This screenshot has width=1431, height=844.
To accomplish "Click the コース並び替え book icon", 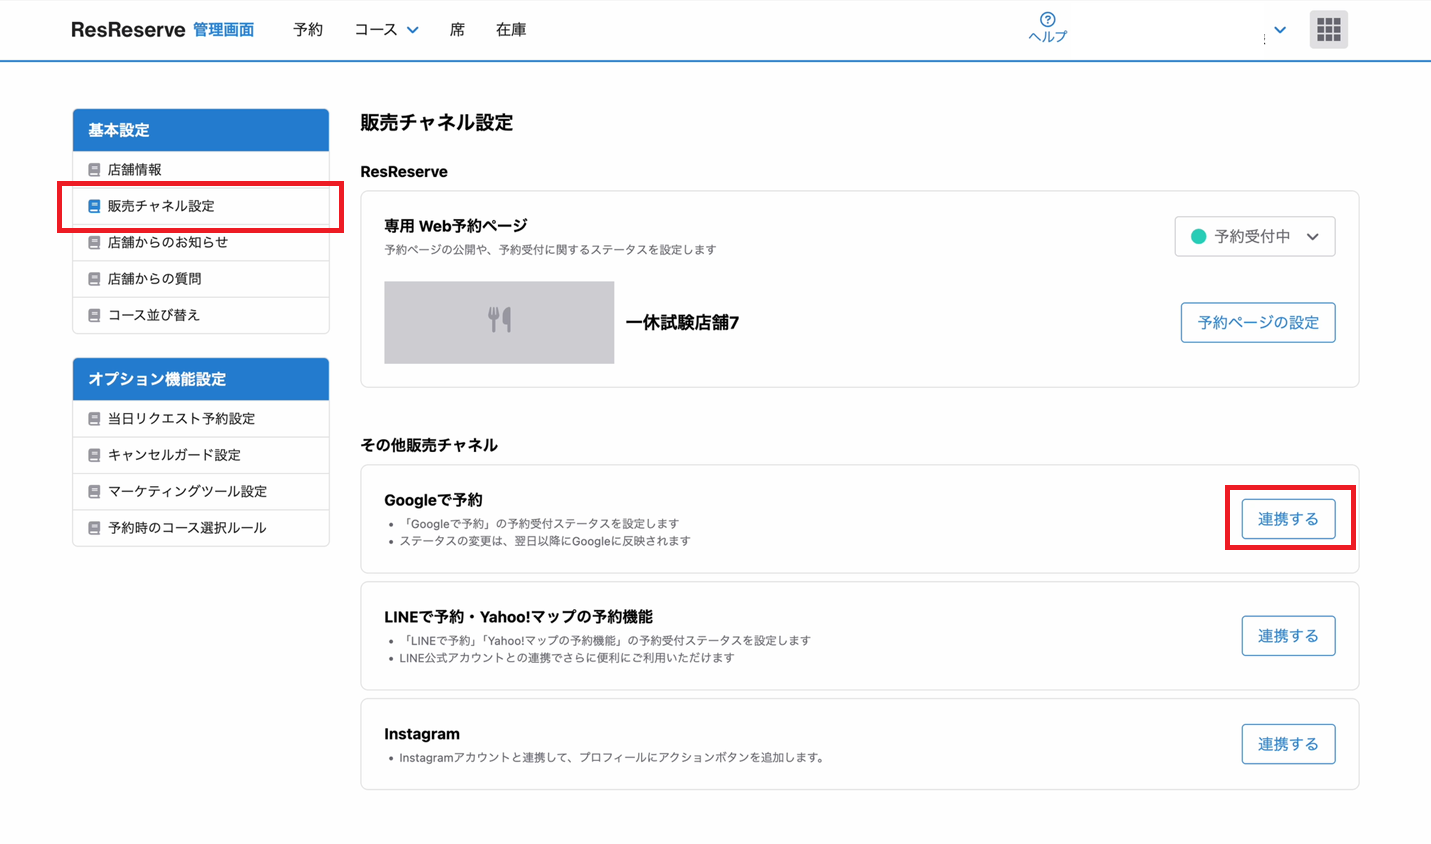I will tap(94, 315).
